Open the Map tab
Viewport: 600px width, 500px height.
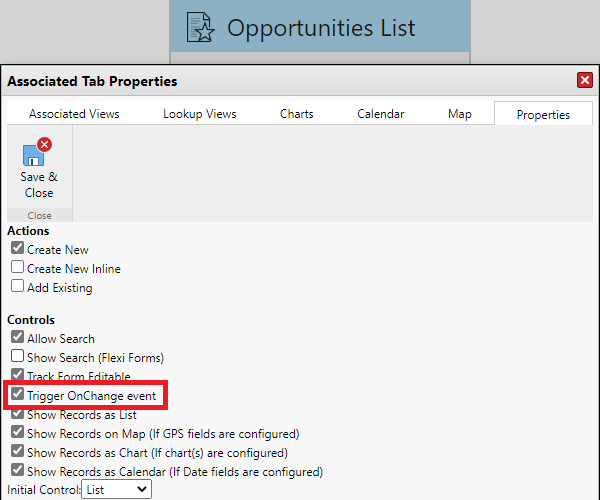[x=460, y=114]
